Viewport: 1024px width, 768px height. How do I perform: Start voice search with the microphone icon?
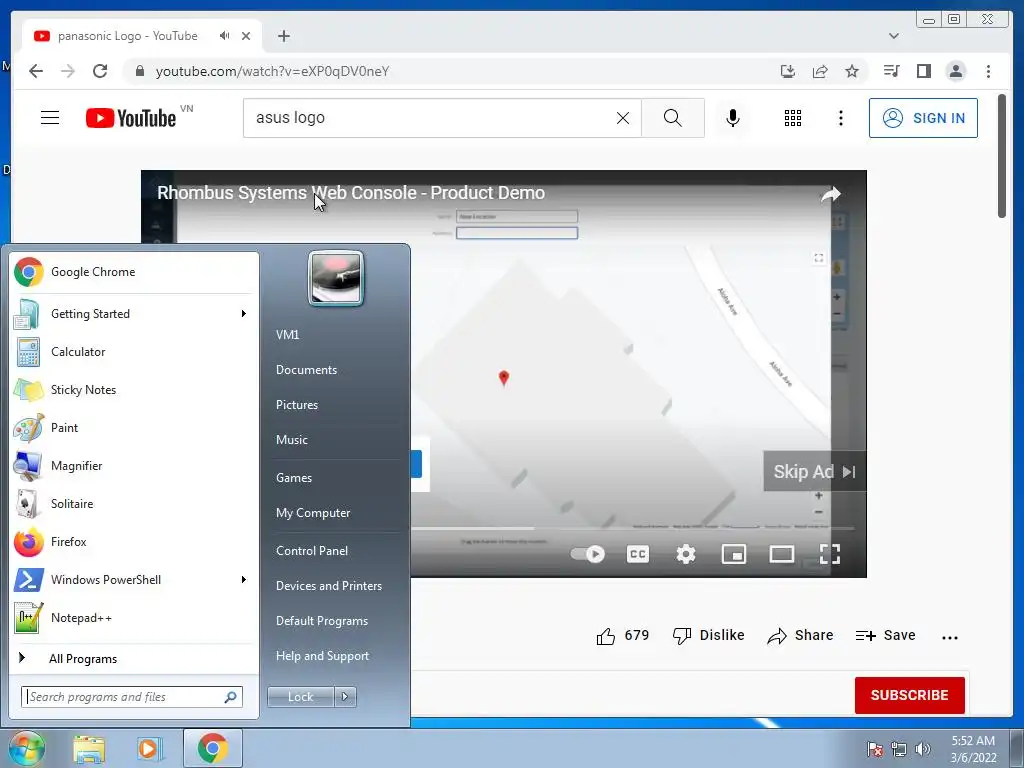tap(733, 118)
